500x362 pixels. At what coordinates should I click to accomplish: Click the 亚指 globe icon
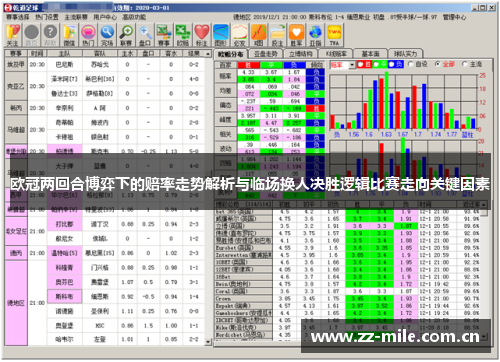coord(315,35)
